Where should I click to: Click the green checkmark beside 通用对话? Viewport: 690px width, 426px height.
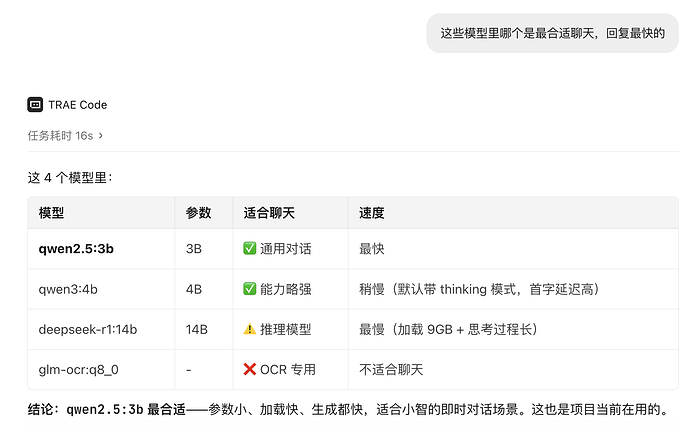pos(250,249)
